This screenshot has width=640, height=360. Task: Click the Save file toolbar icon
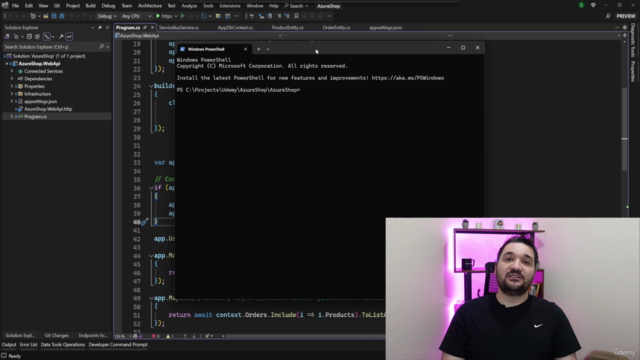point(54,16)
